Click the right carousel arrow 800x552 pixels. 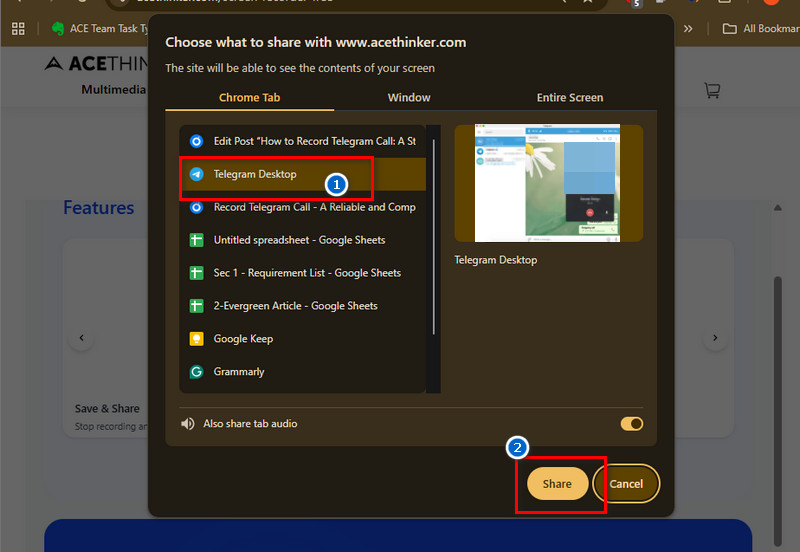pos(714,338)
